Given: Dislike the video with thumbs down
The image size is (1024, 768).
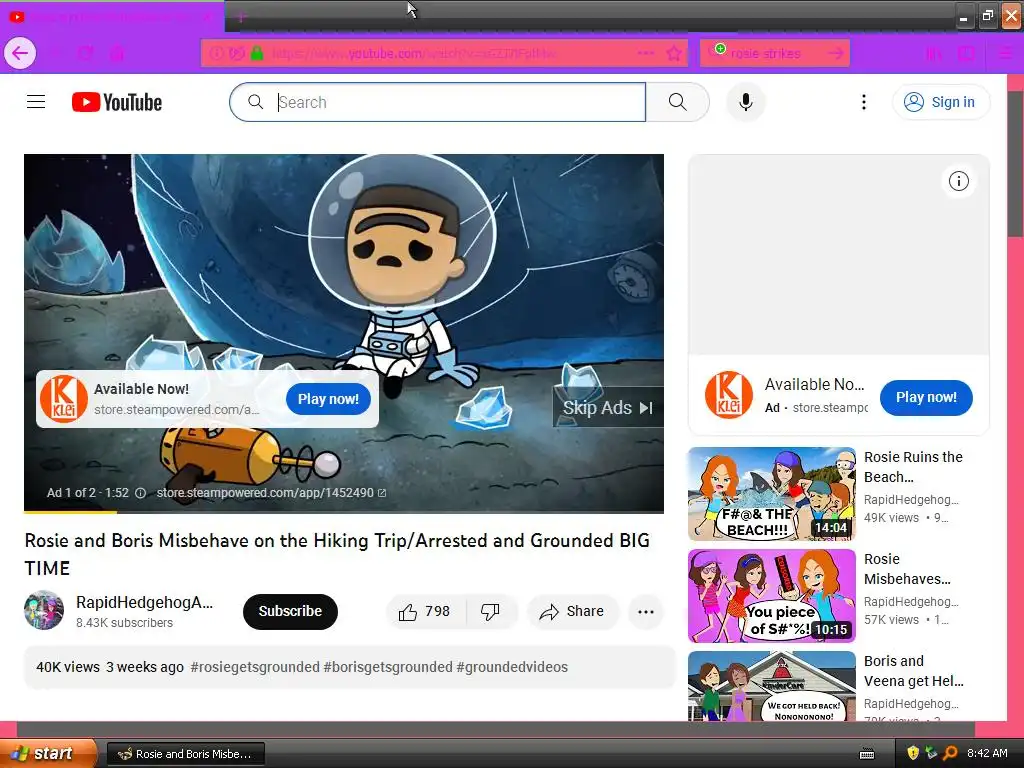Looking at the screenshot, I should coord(490,612).
